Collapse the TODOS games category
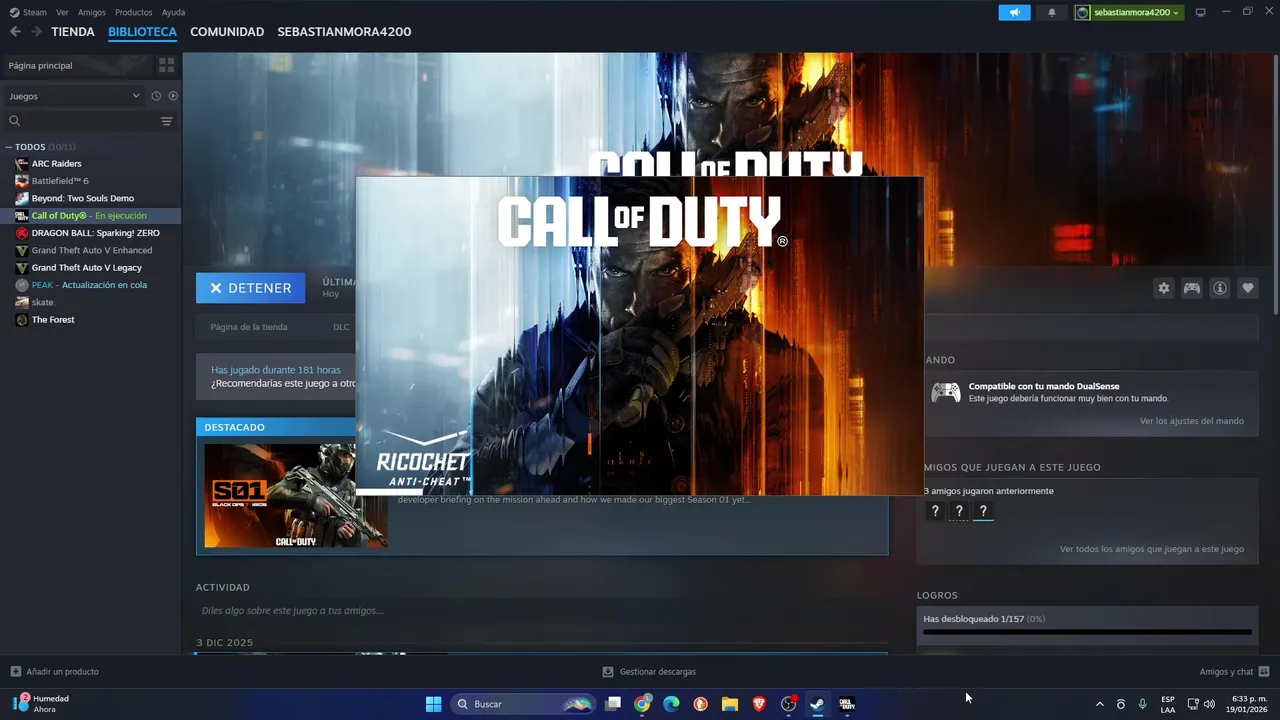 click(x=9, y=147)
